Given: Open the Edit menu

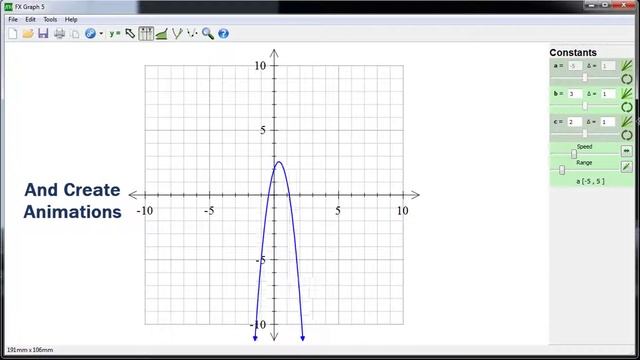Looking at the screenshot, I should coord(30,19).
